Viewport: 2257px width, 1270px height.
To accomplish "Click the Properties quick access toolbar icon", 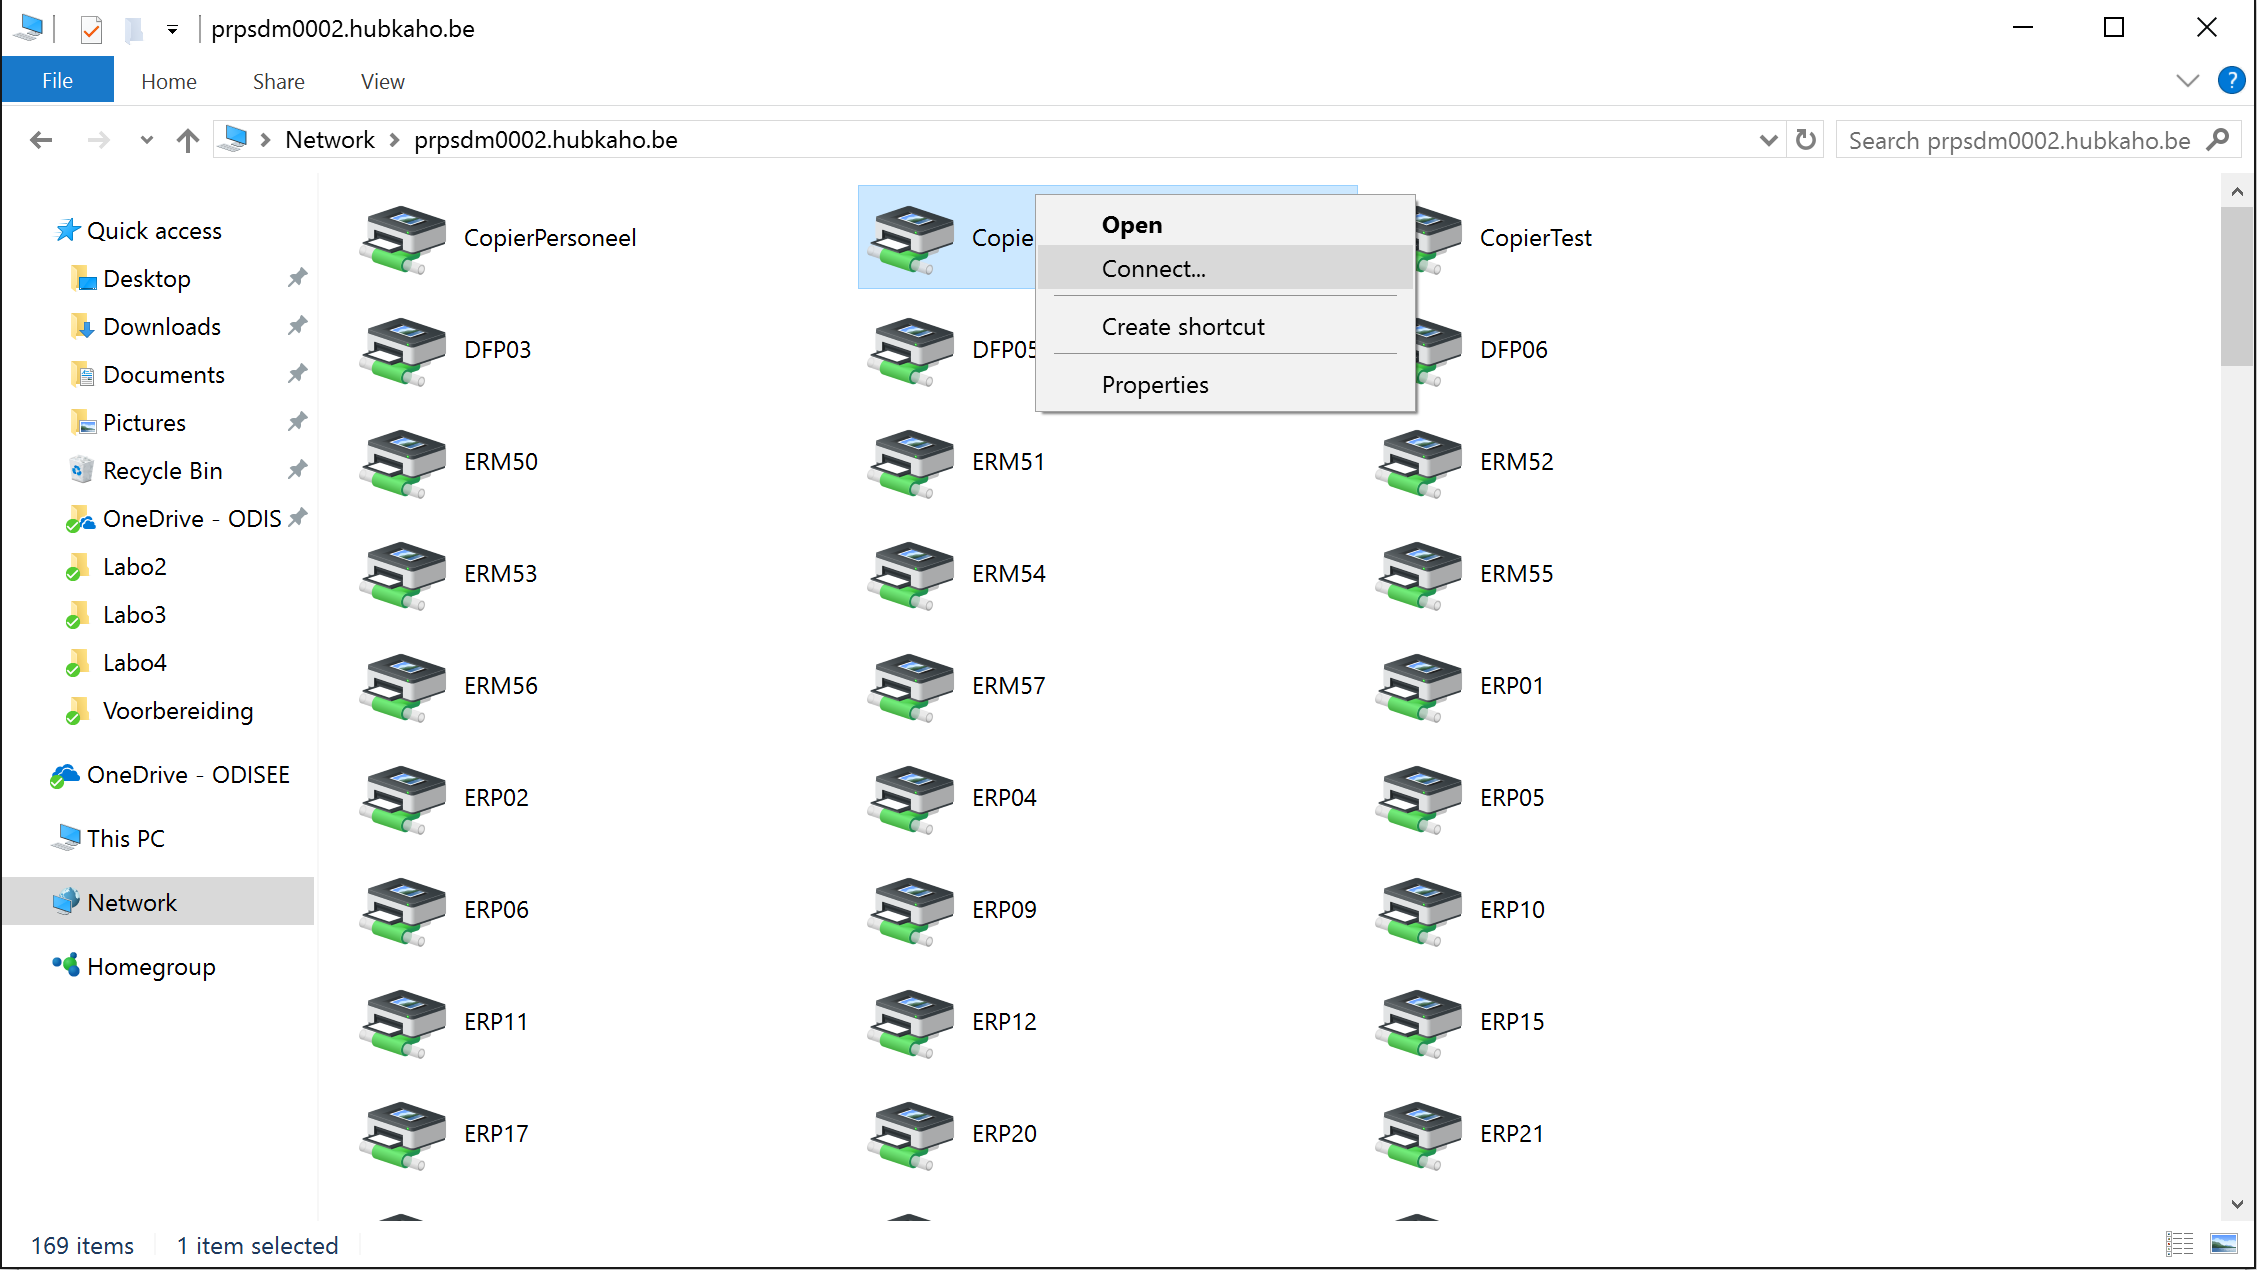I will coord(91,29).
